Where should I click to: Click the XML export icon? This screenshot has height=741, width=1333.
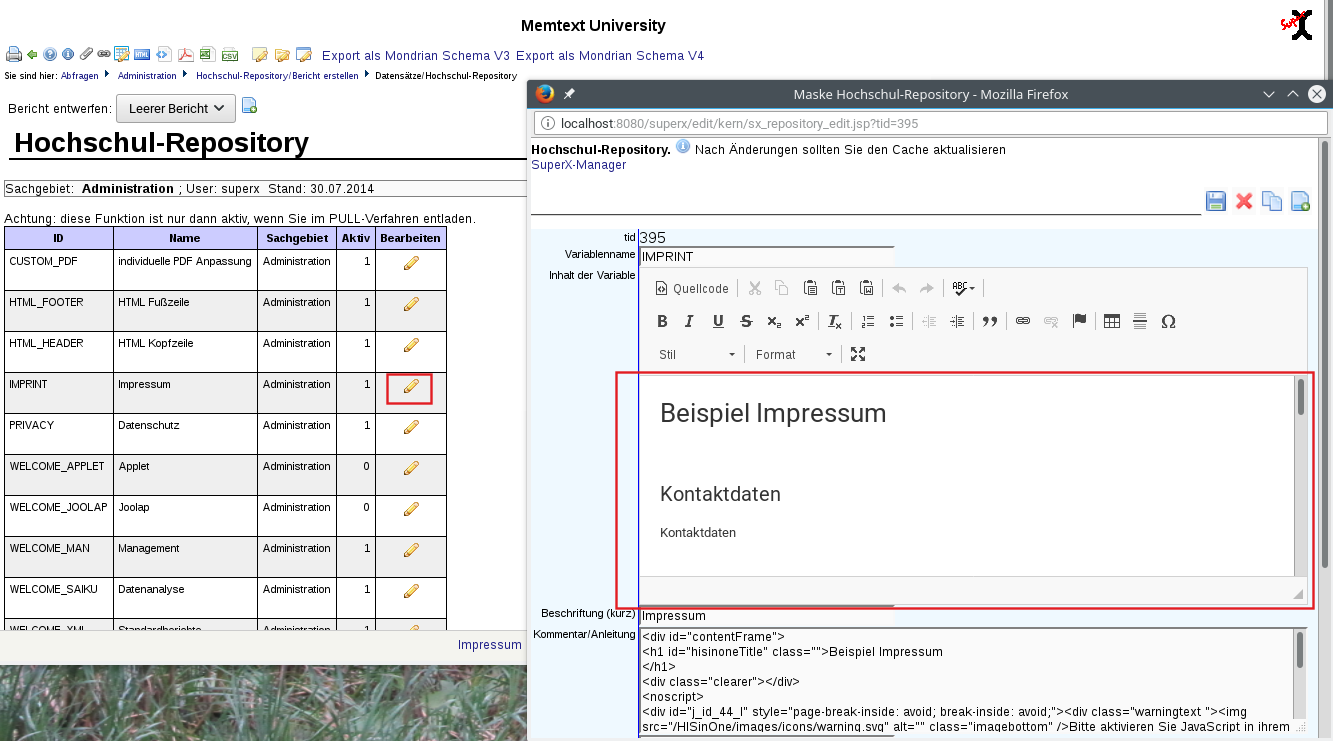(165, 54)
